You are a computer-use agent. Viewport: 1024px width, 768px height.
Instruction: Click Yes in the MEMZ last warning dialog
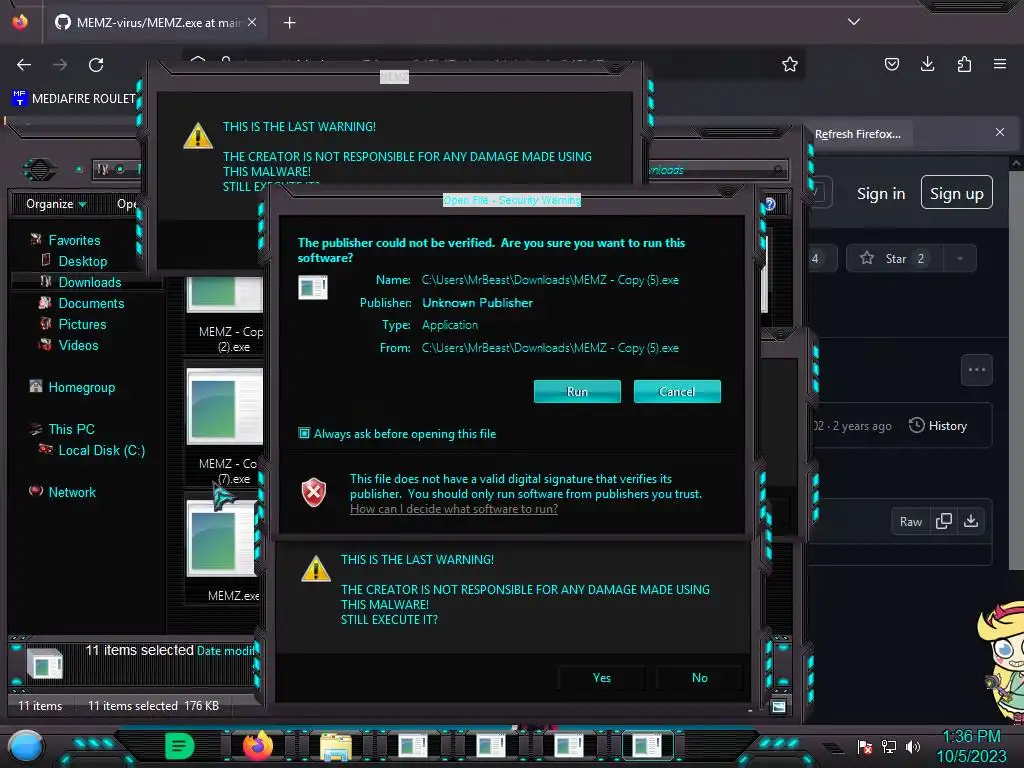click(601, 678)
